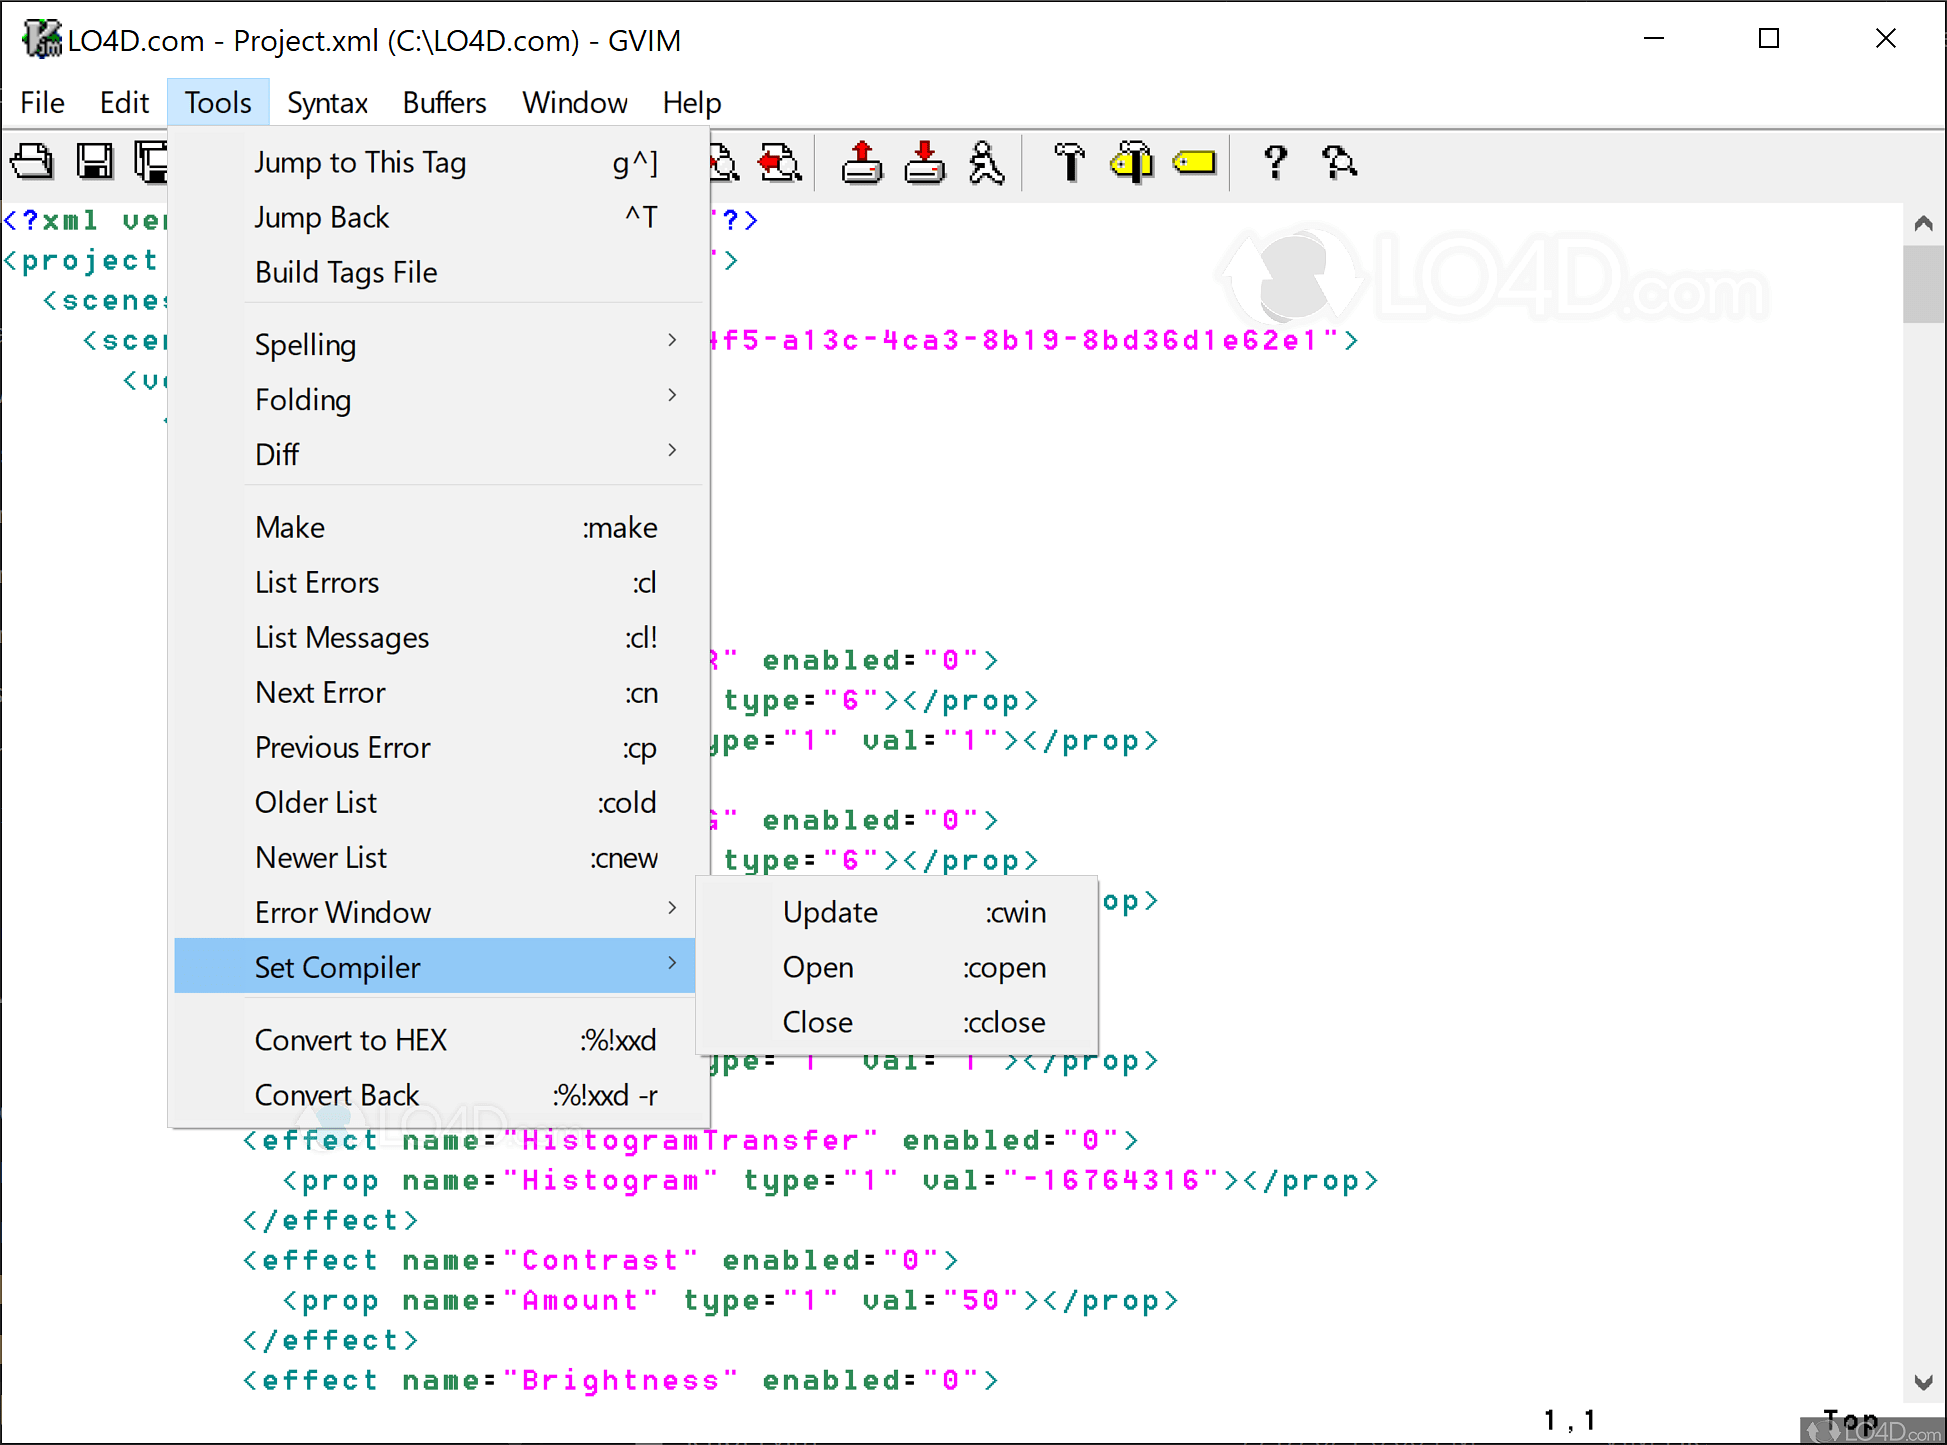Click the Save file floppy icon
The height and width of the screenshot is (1445, 1947).
click(95, 162)
